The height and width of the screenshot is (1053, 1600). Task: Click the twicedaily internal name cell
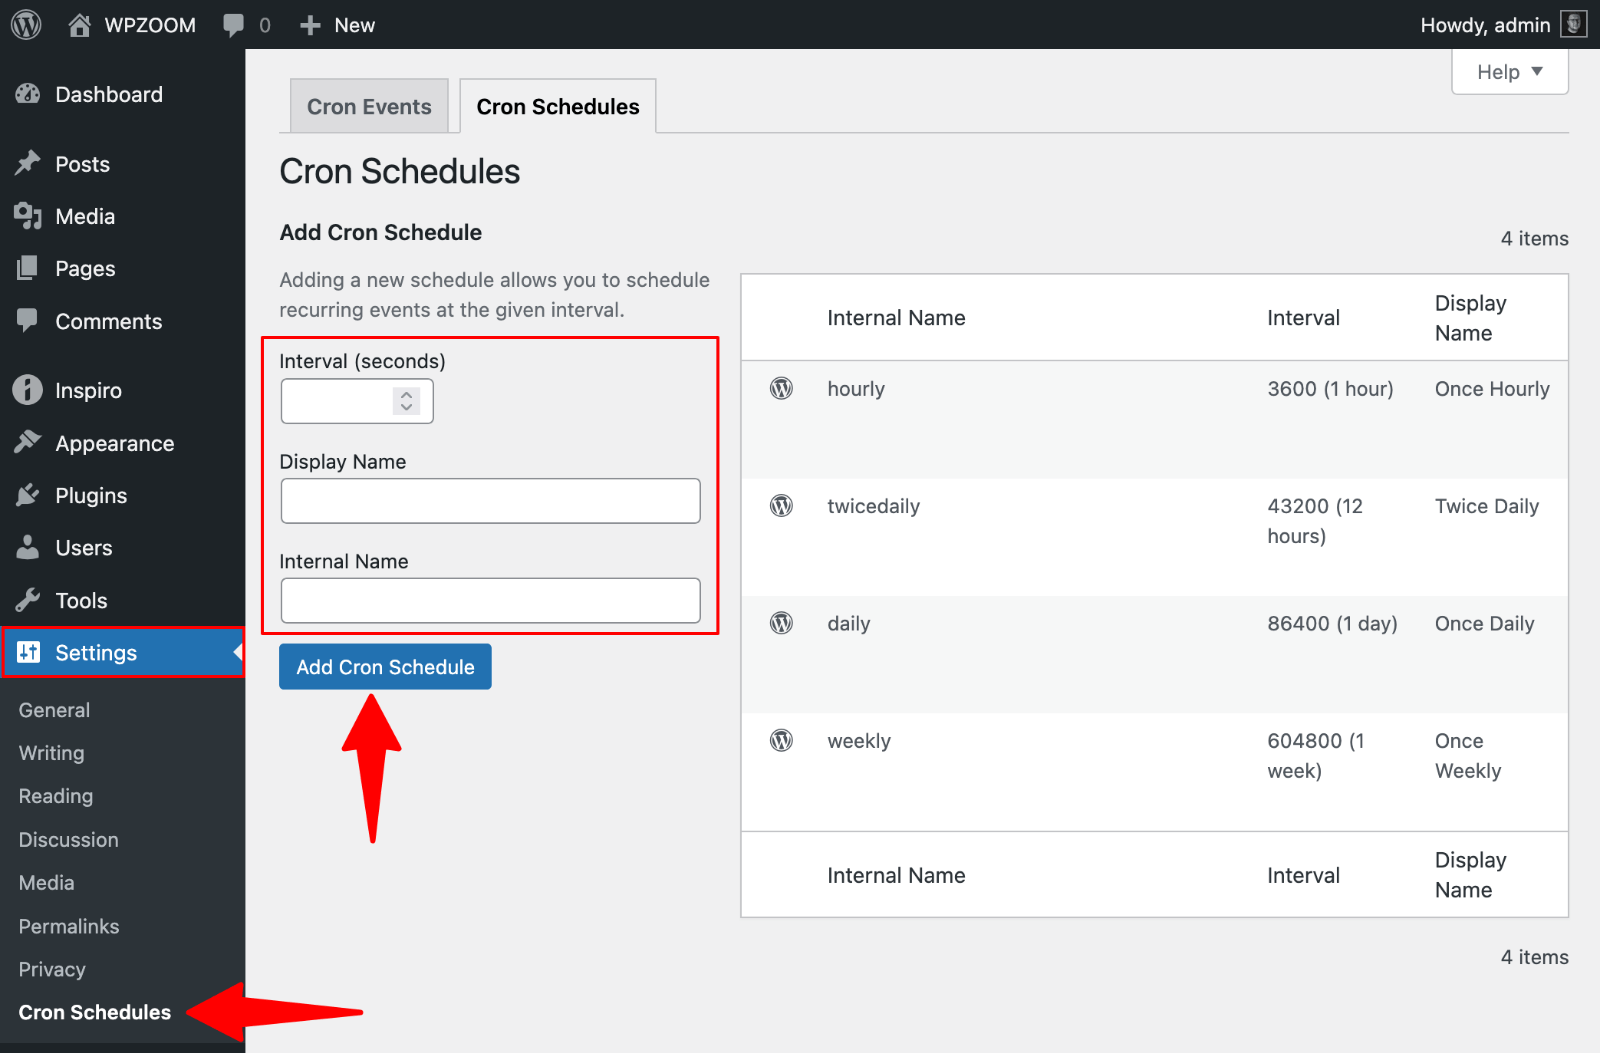pyautogui.click(x=873, y=506)
